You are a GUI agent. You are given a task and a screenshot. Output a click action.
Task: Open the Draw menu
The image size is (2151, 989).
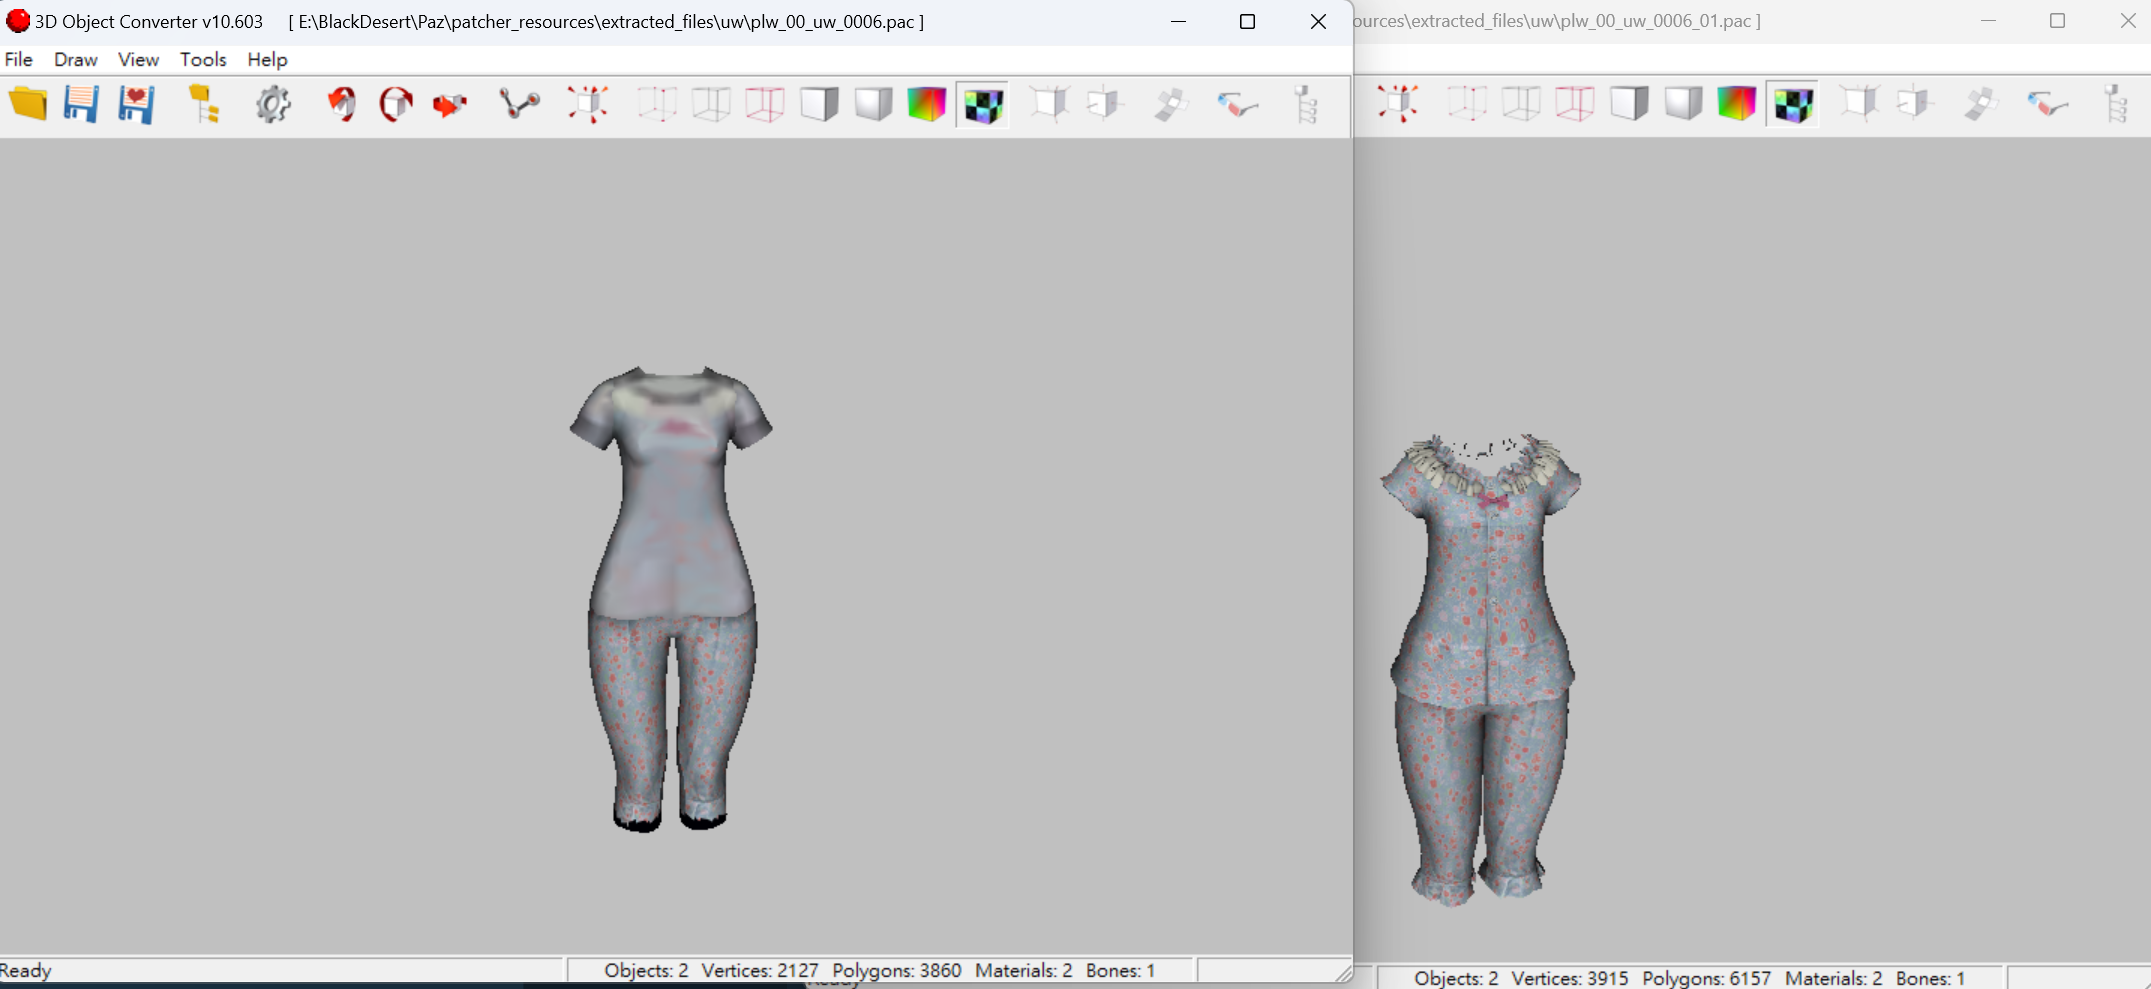pyautogui.click(x=75, y=59)
